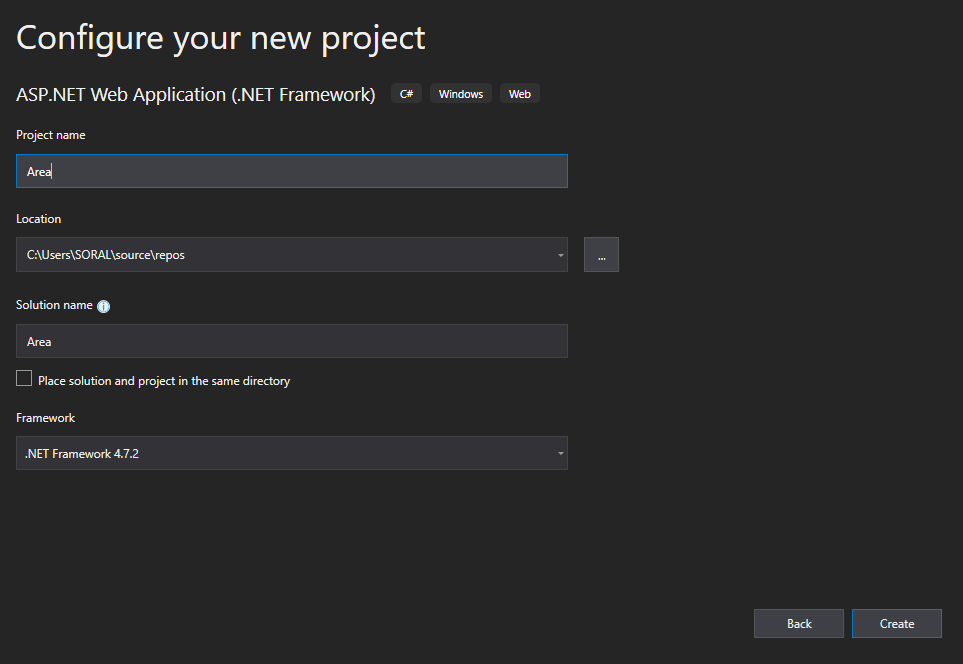Screen dimensions: 963x664
Task: Click the Framework label text
Action: [45, 418]
